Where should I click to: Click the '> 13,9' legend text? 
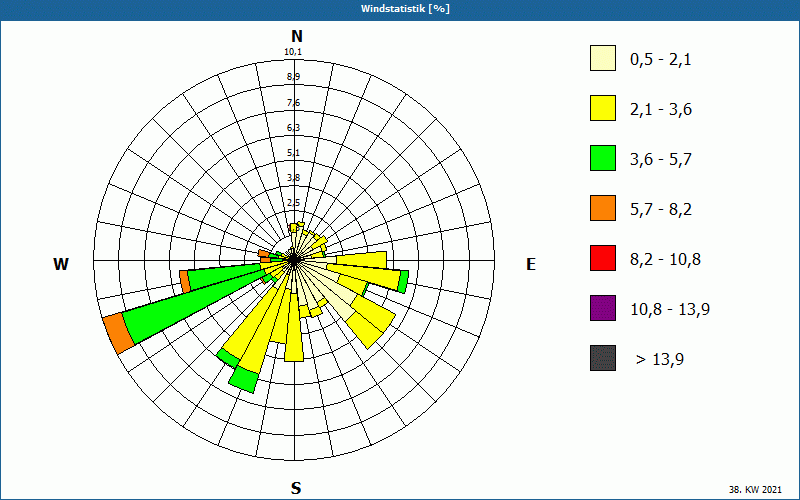tap(660, 360)
